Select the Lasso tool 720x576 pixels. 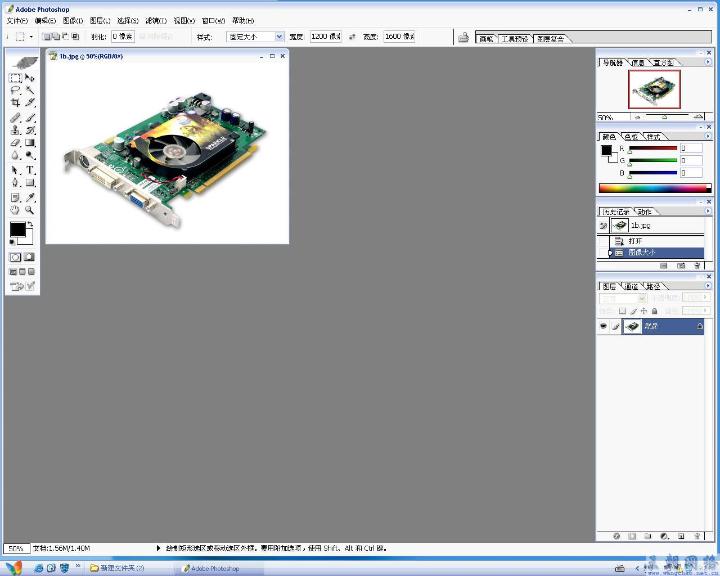15,90
